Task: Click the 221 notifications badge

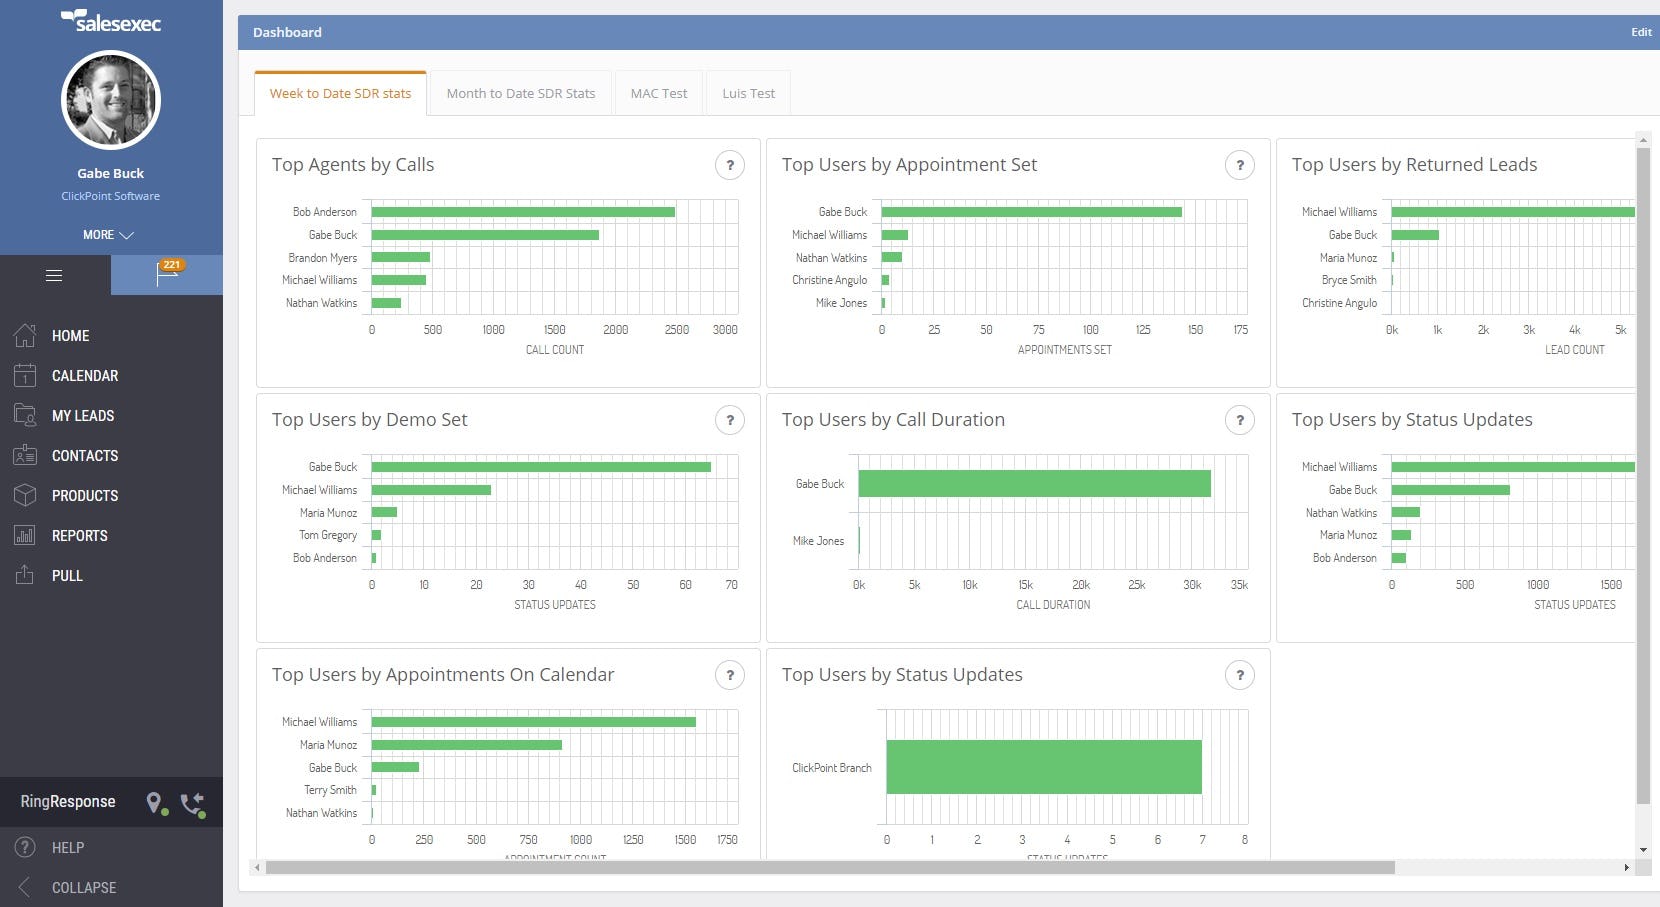Action: pyautogui.click(x=171, y=264)
